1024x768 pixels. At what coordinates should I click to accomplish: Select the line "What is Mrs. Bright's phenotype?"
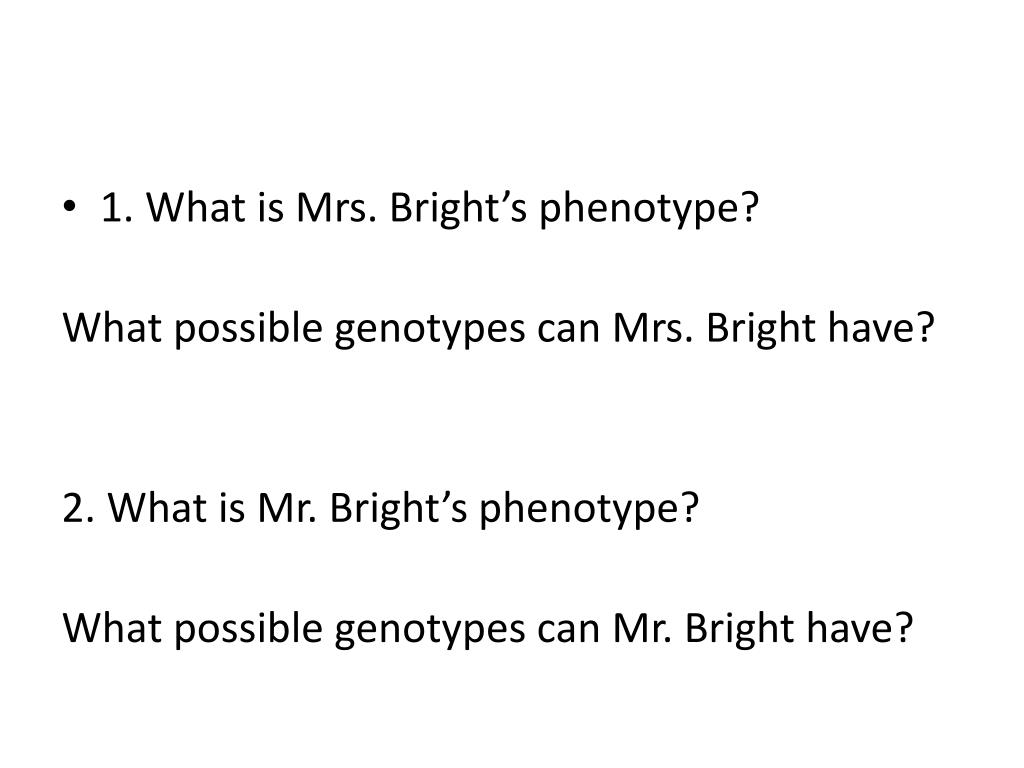tap(453, 209)
